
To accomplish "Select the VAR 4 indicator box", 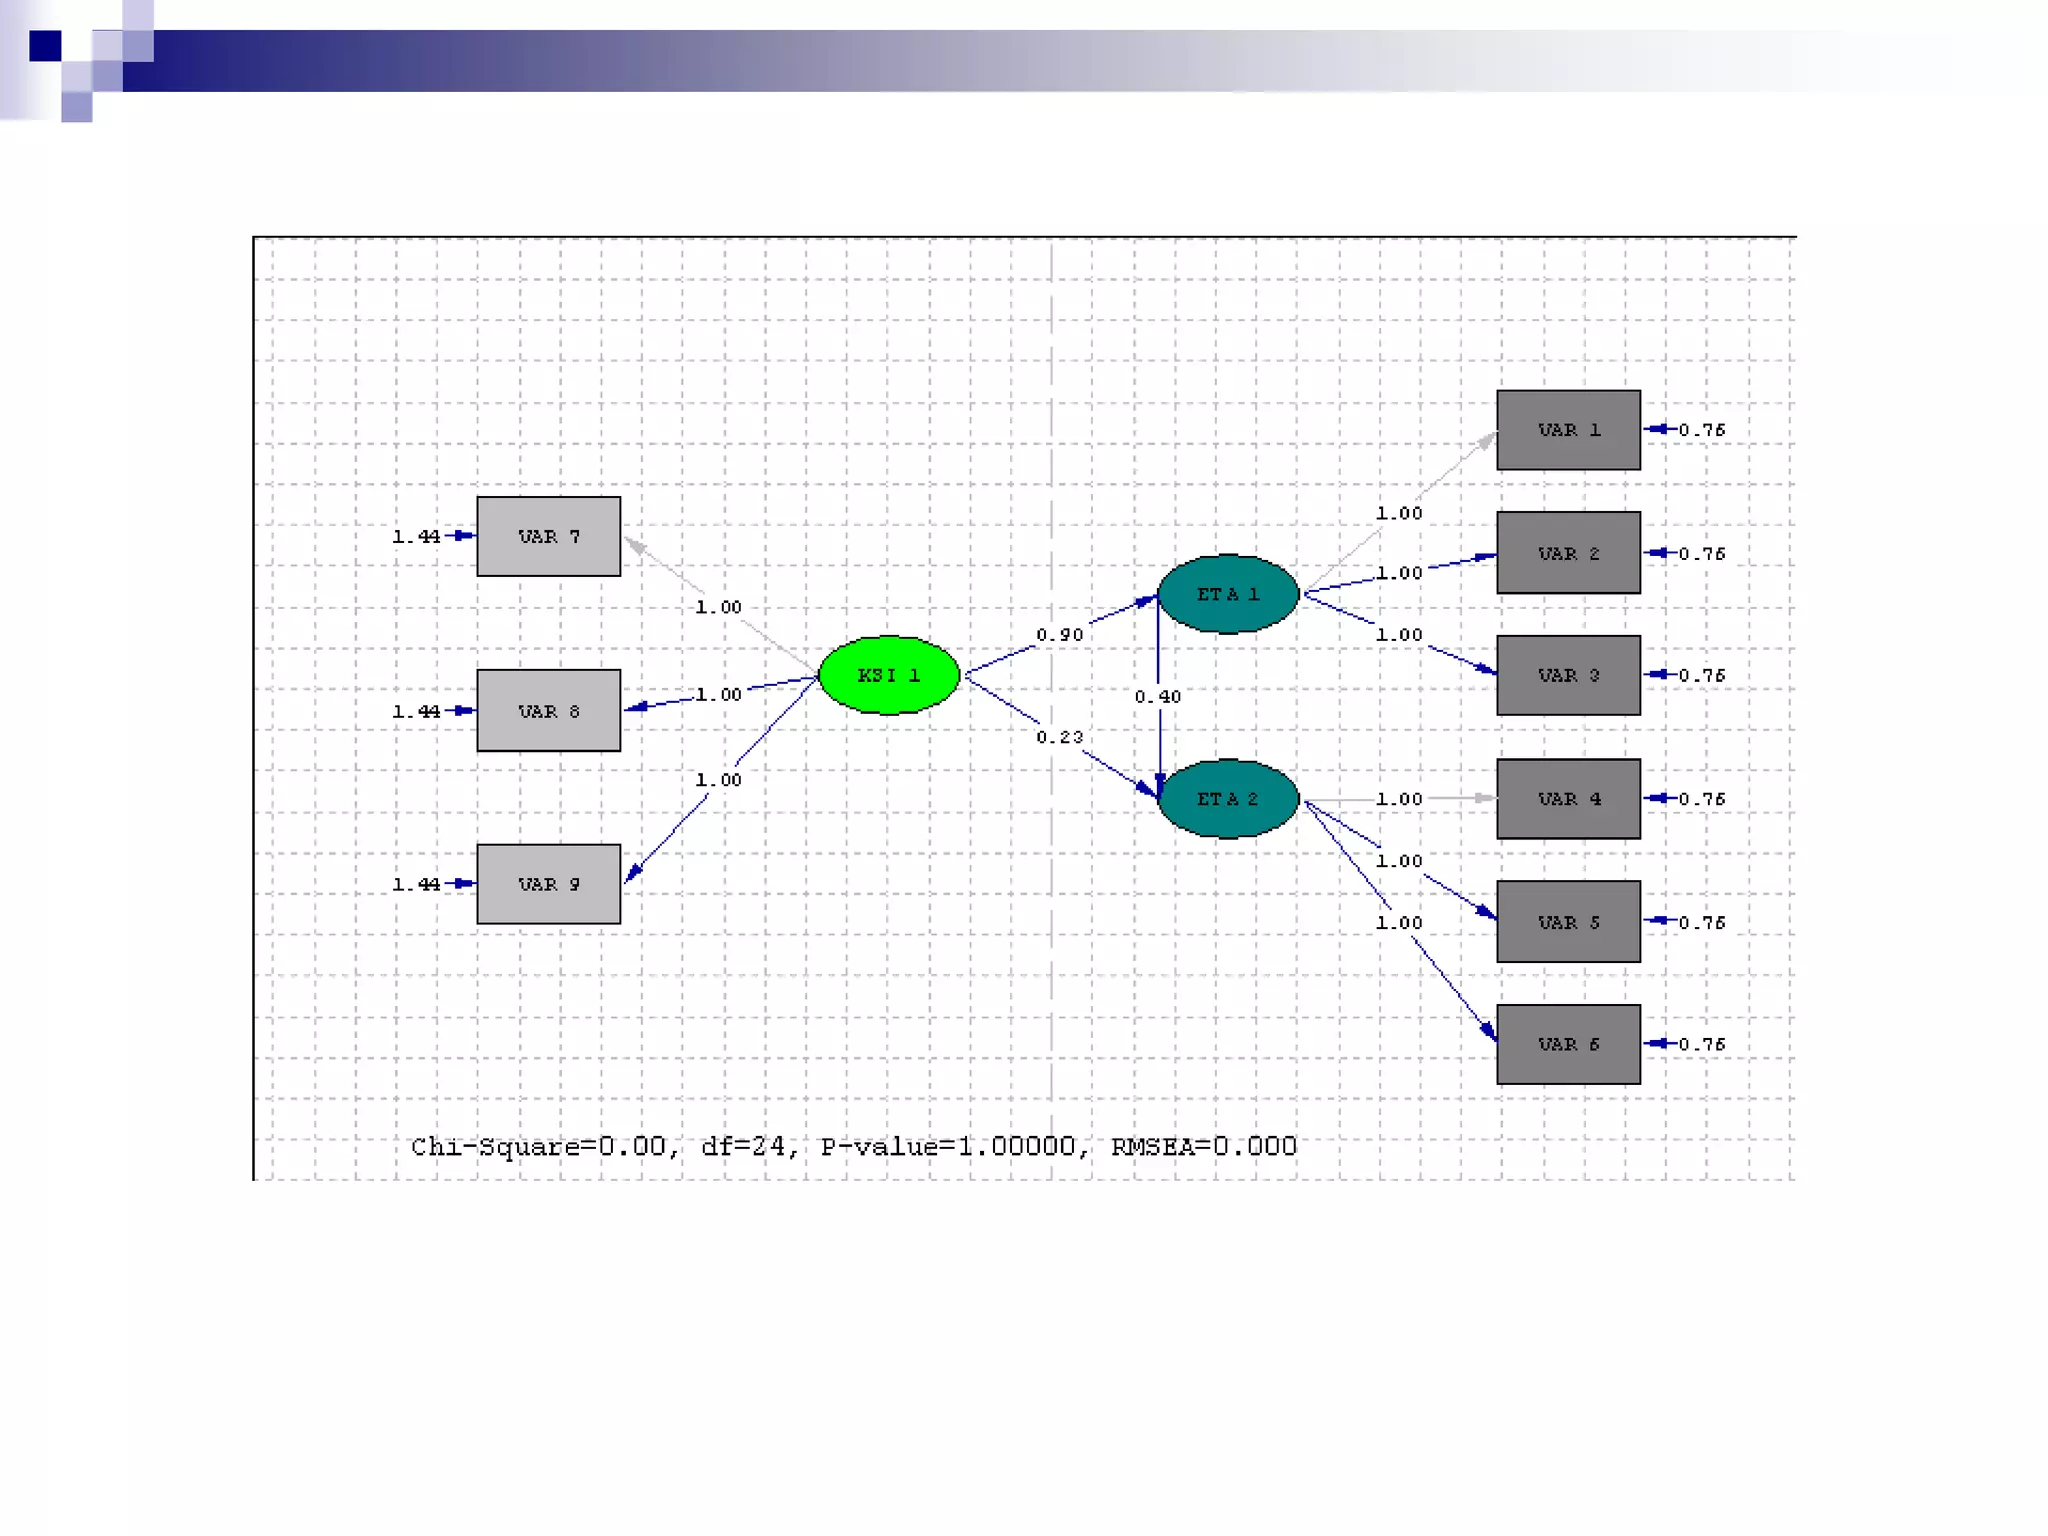I will point(1568,799).
